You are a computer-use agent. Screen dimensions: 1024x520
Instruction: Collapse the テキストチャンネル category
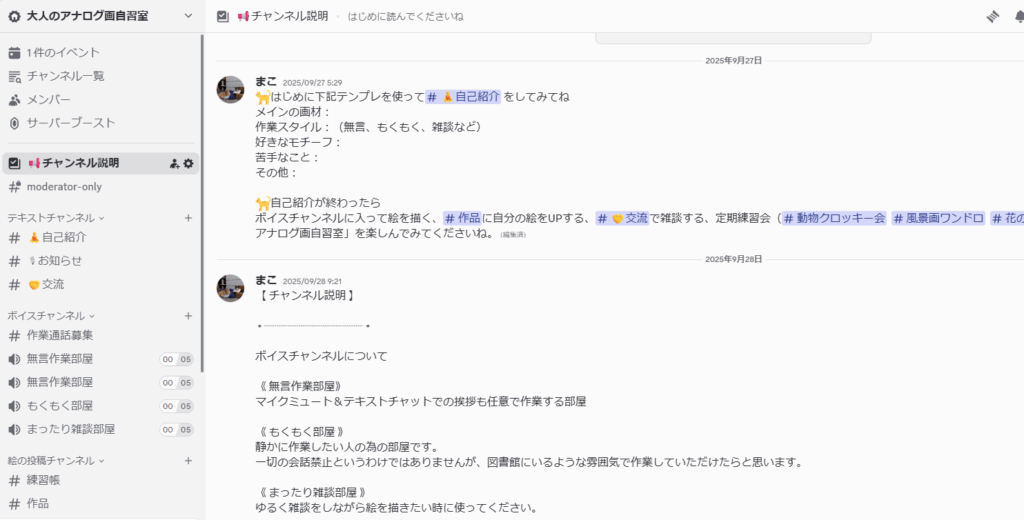55,217
